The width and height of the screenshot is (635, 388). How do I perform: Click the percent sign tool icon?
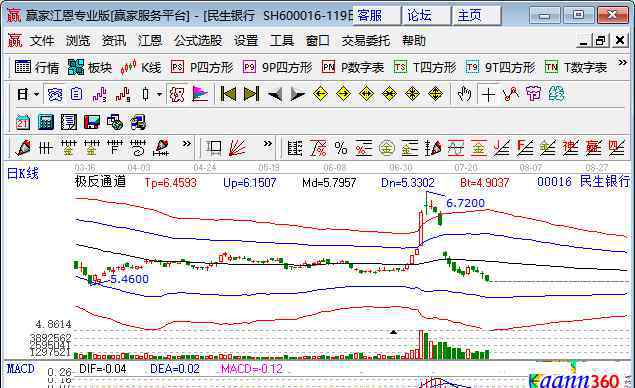click(341, 148)
